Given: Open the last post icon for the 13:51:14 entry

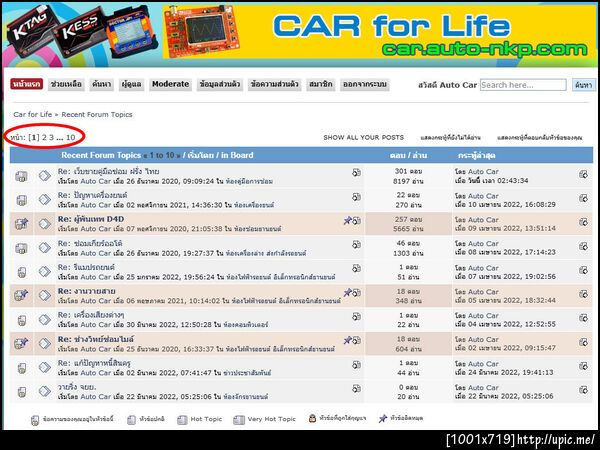Looking at the screenshot, I should (583, 222).
